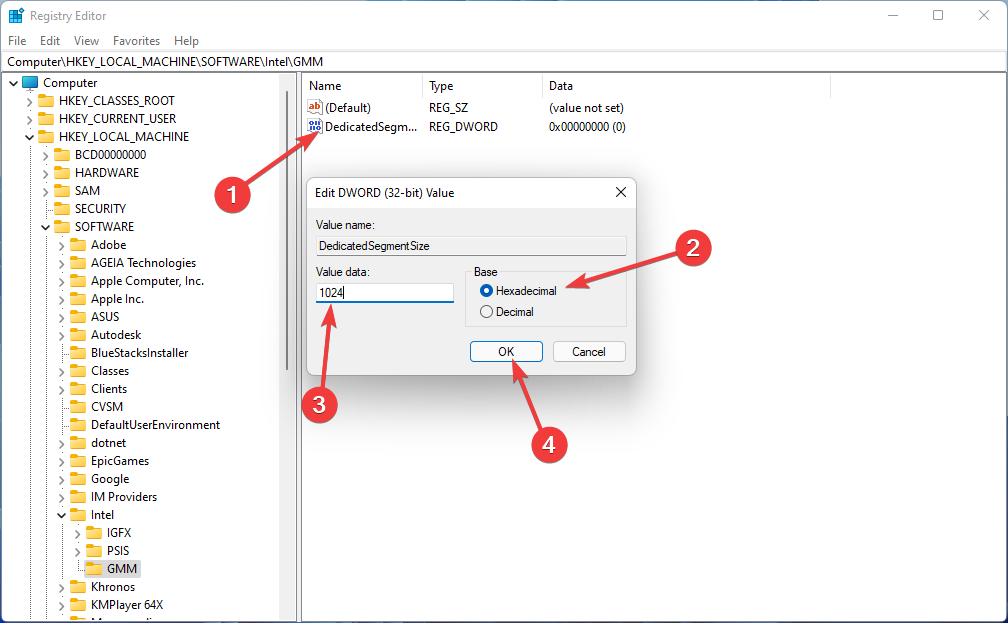Click the EpicGames folder icon

[x=78, y=461]
